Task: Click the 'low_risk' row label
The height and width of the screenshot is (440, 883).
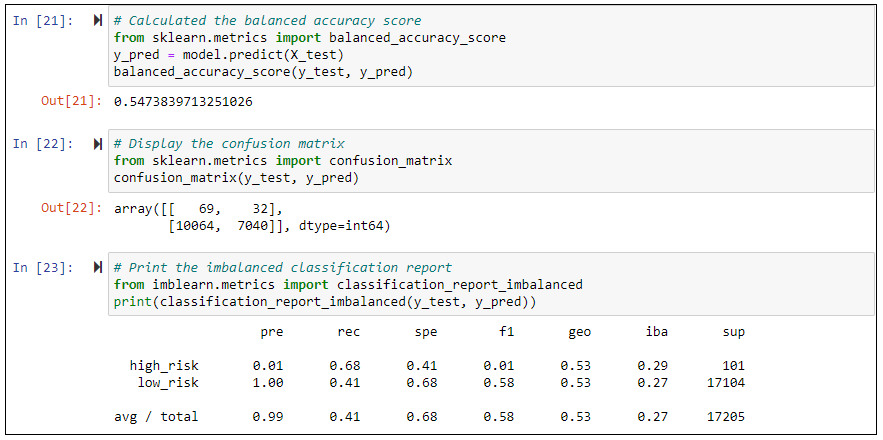Action: point(168,383)
